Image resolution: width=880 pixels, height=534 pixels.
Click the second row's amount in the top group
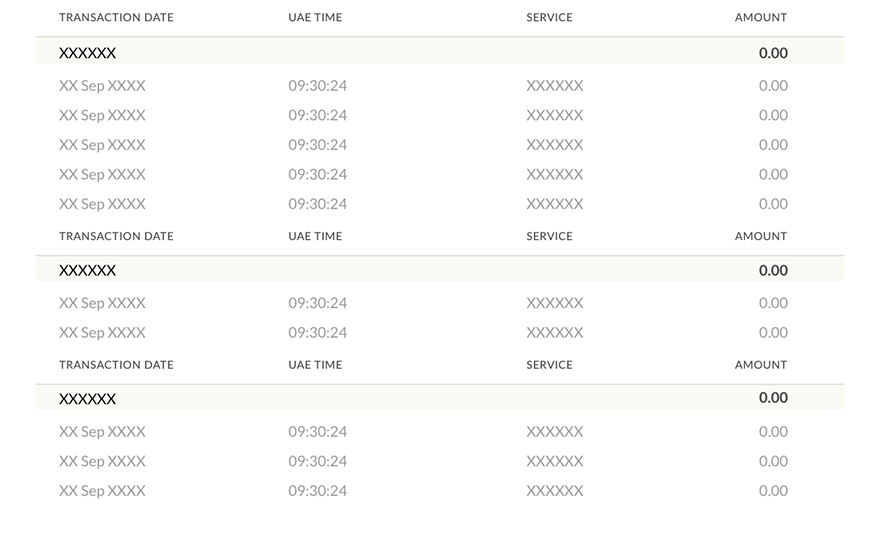[x=773, y=115]
